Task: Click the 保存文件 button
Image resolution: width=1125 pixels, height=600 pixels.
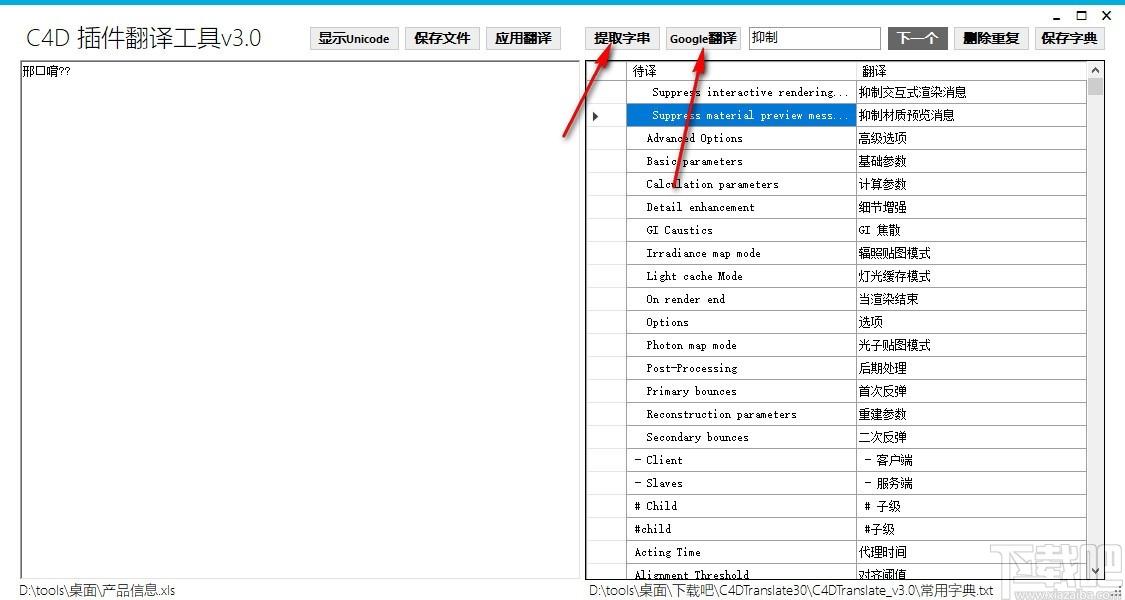Action: click(x=442, y=39)
